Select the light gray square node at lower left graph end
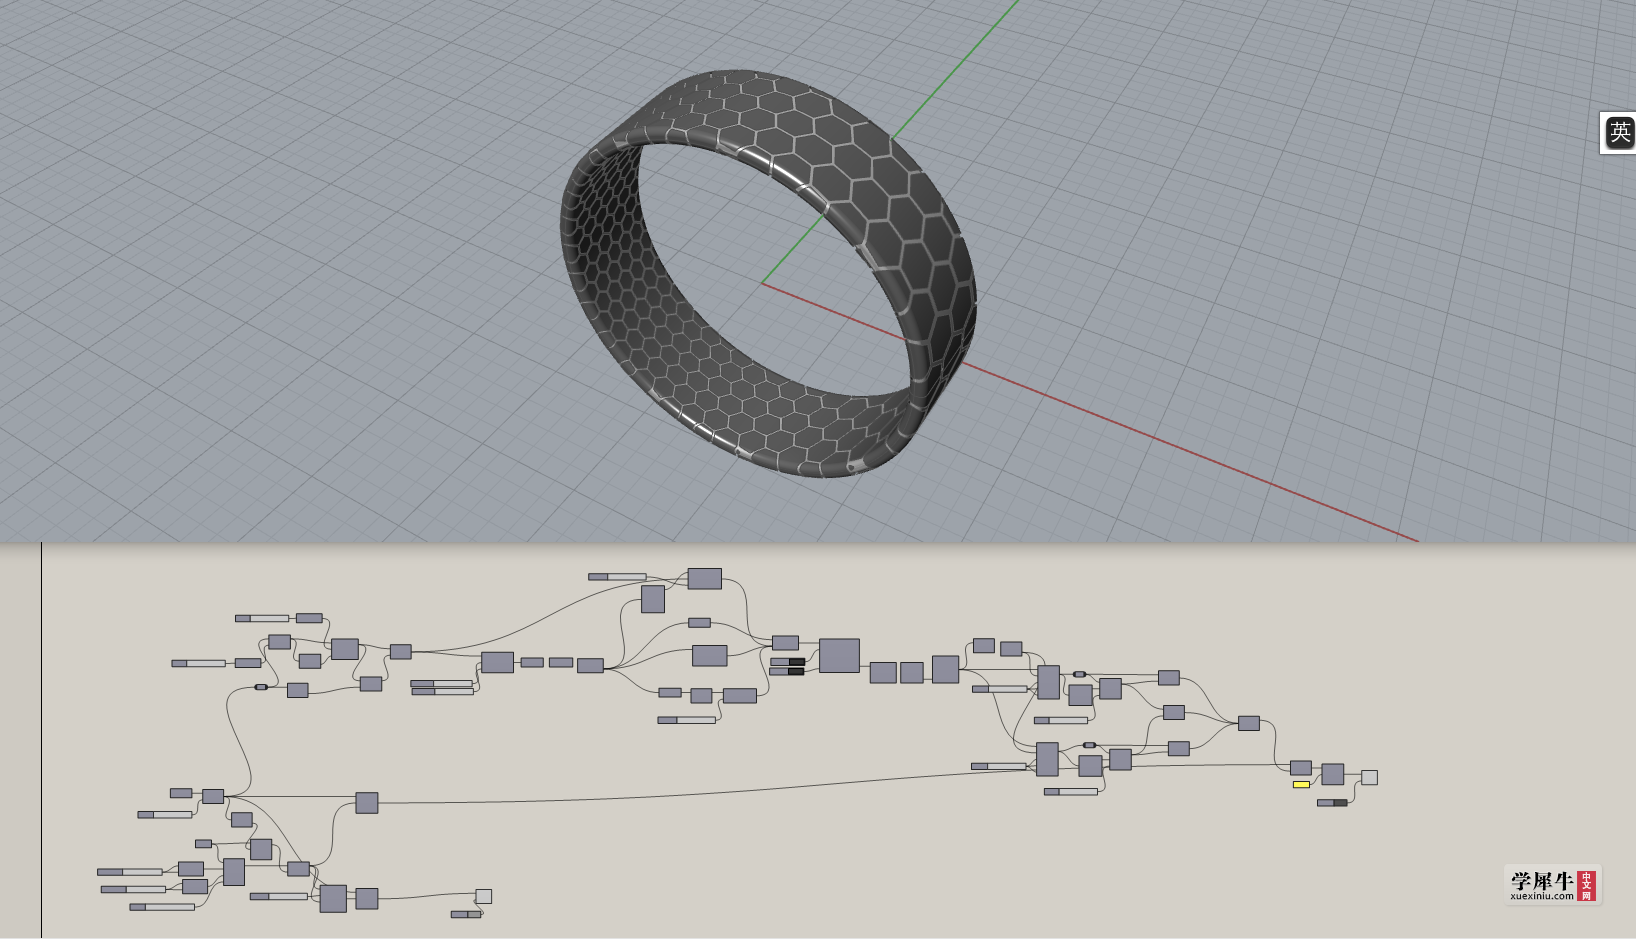The width and height of the screenshot is (1636, 939). pyautogui.click(x=483, y=896)
